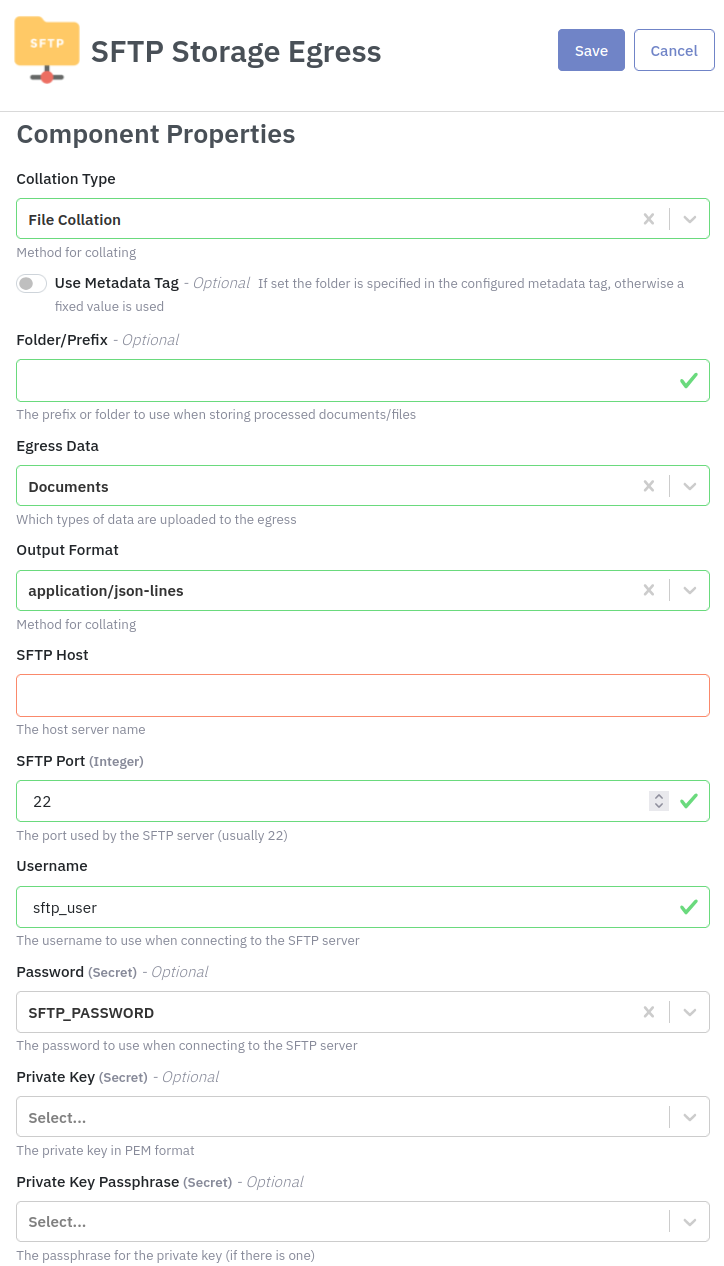Click into the Folder/Prefix text field
724x1266 pixels.
coord(363,380)
